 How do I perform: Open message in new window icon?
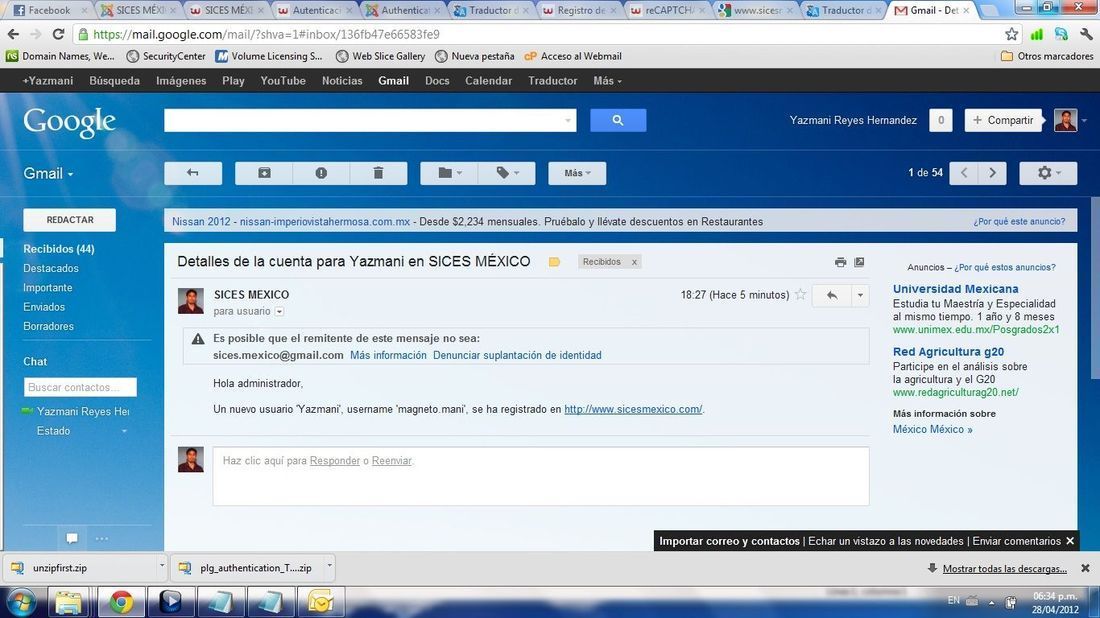point(859,262)
